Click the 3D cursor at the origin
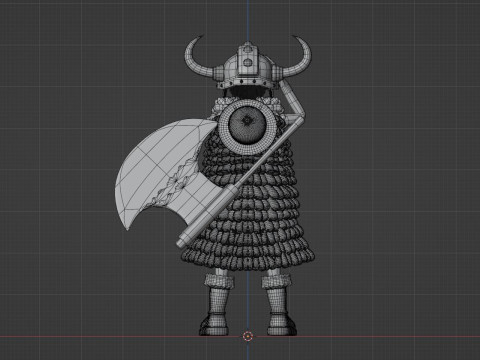 [x=247, y=336]
